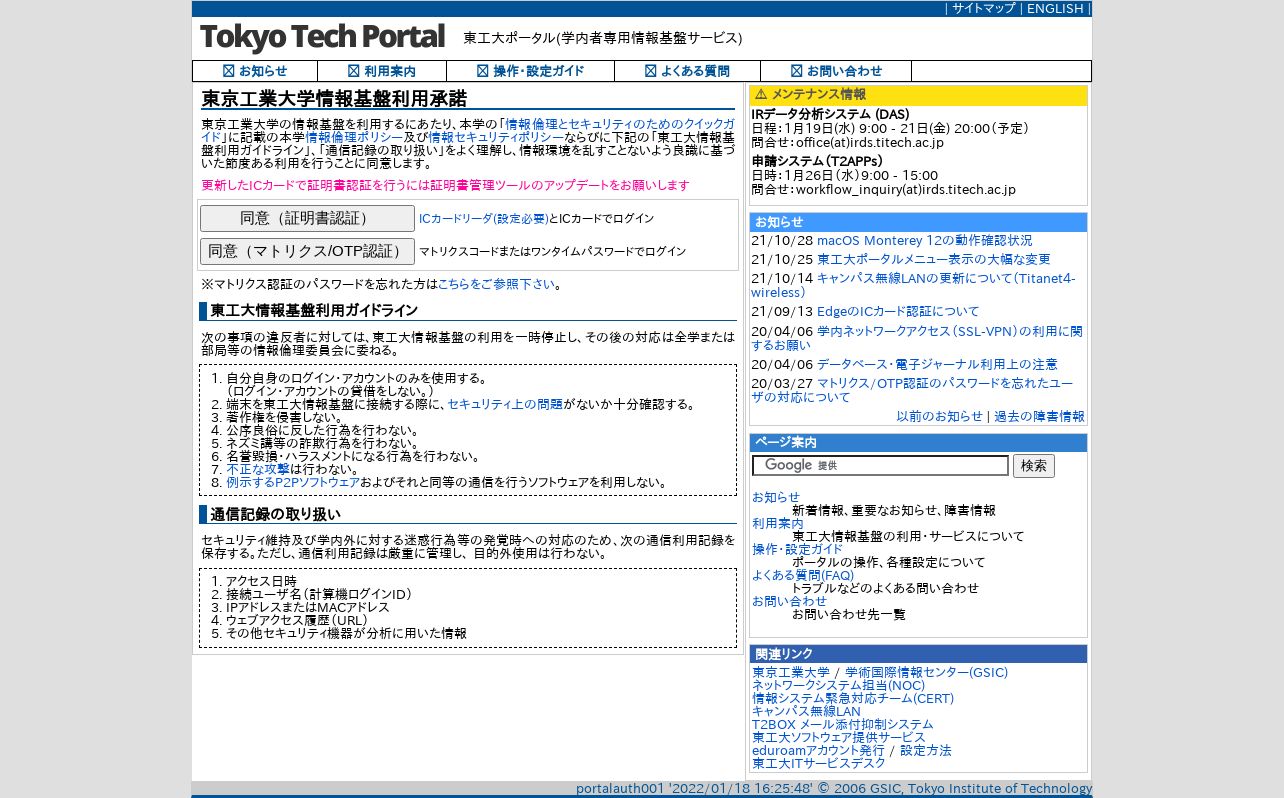This screenshot has width=1284, height=798.
Task: Open the 設定方法 link beside eduroam
Action: pyautogui.click(x=925, y=751)
